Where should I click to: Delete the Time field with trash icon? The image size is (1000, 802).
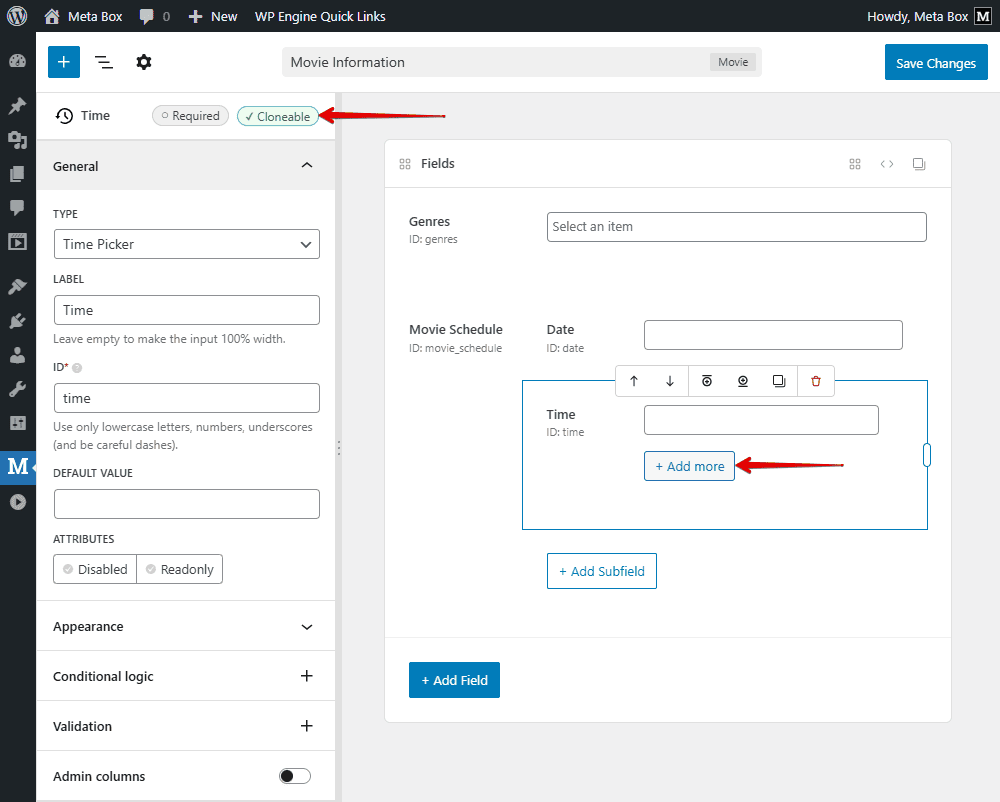[816, 381]
